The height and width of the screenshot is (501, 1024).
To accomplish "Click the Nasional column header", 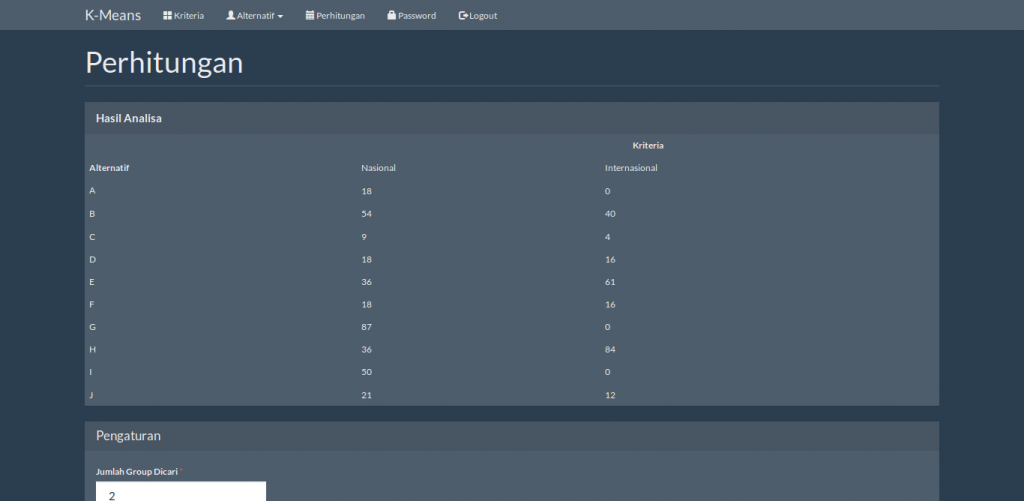I will click(x=378, y=168).
